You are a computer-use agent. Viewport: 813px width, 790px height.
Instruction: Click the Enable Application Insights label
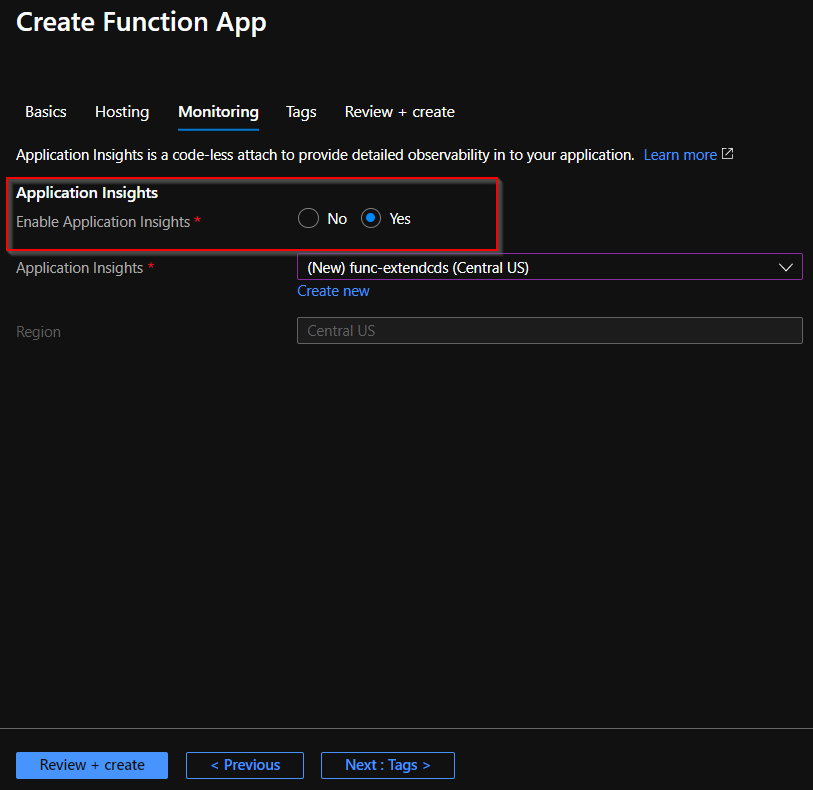pyautogui.click(x=103, y=222)
